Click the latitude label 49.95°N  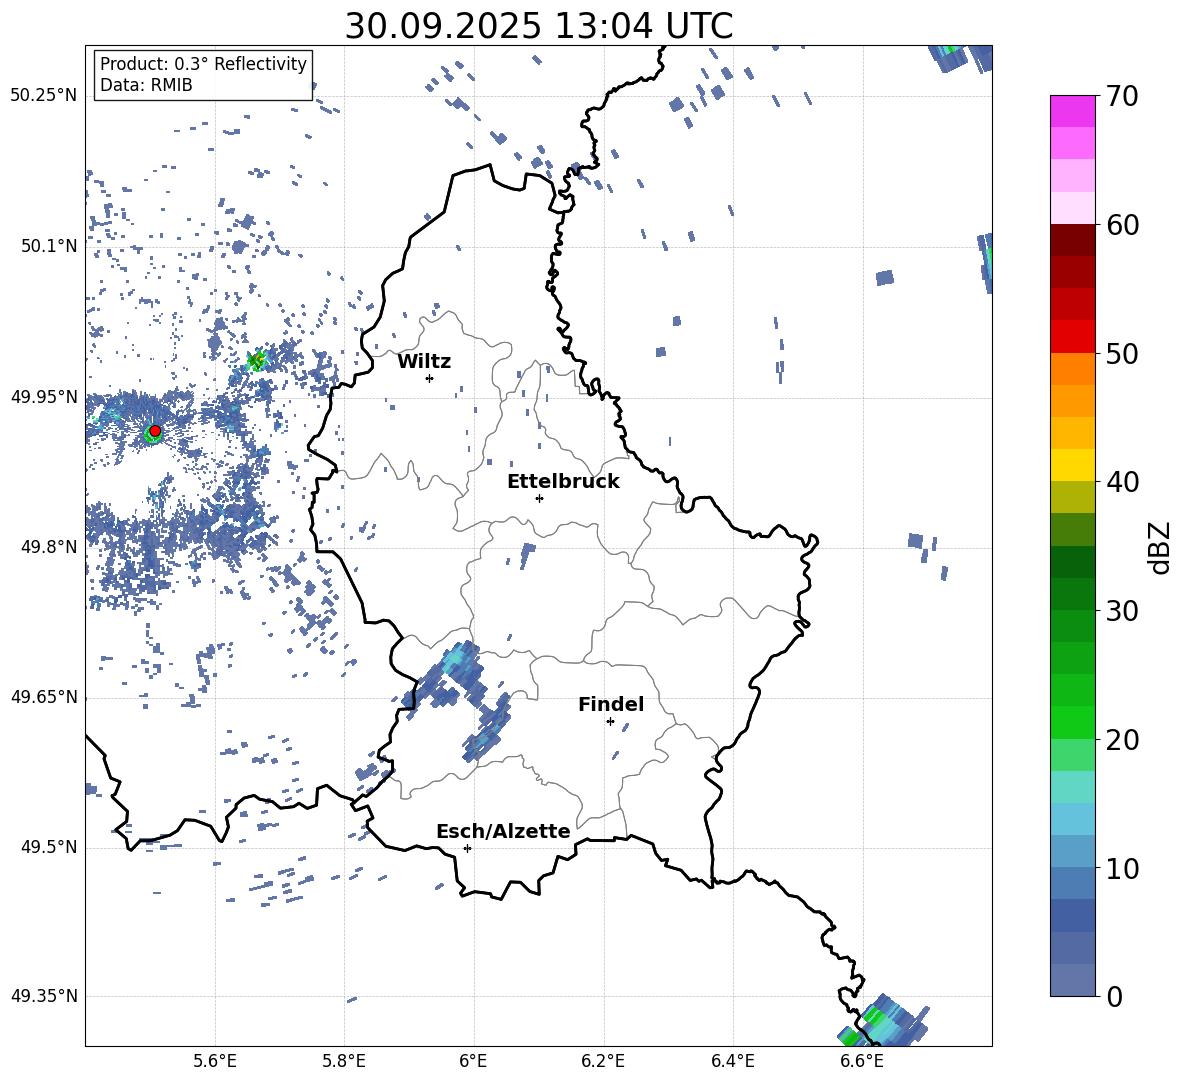pos(44,397)
